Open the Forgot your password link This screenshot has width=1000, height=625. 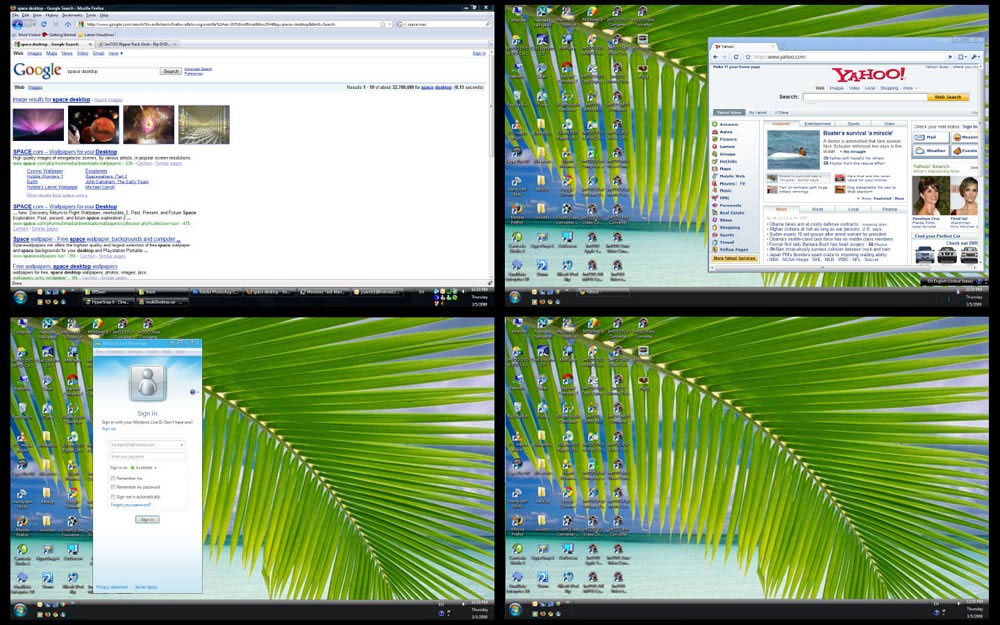(130, 506)
